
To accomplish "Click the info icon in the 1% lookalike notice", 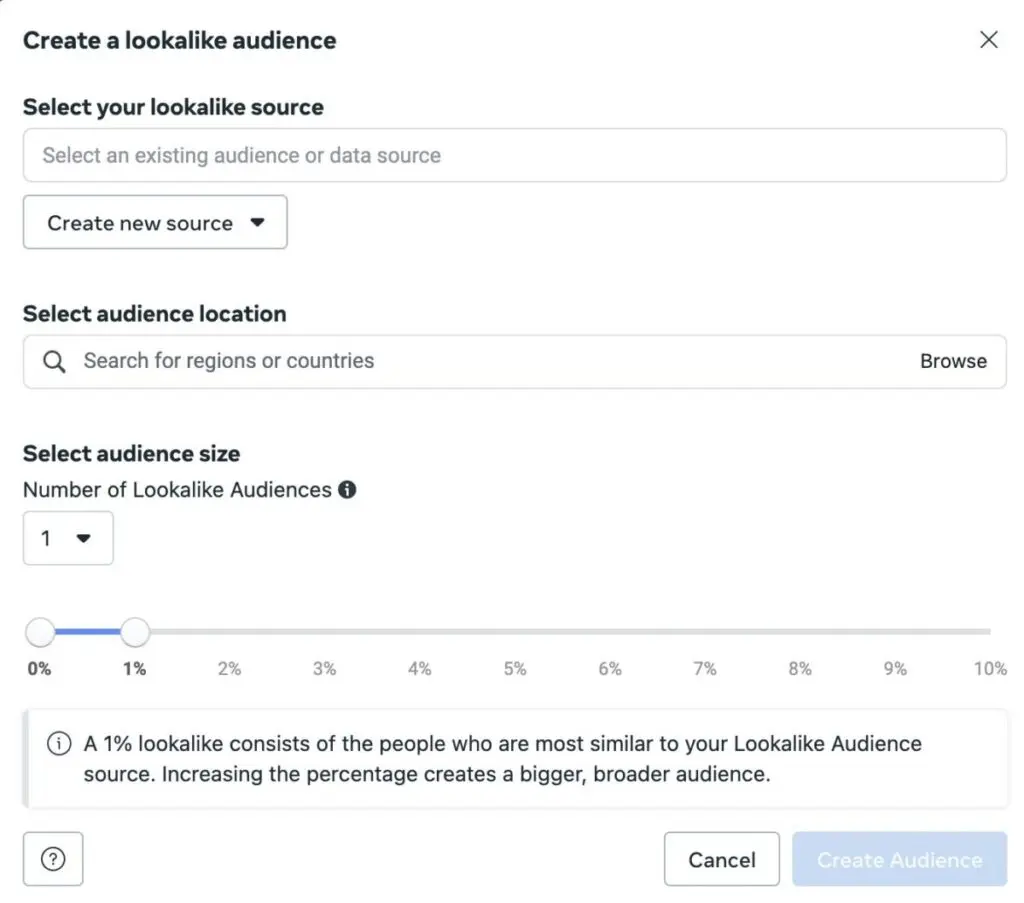I will (59, 744).
